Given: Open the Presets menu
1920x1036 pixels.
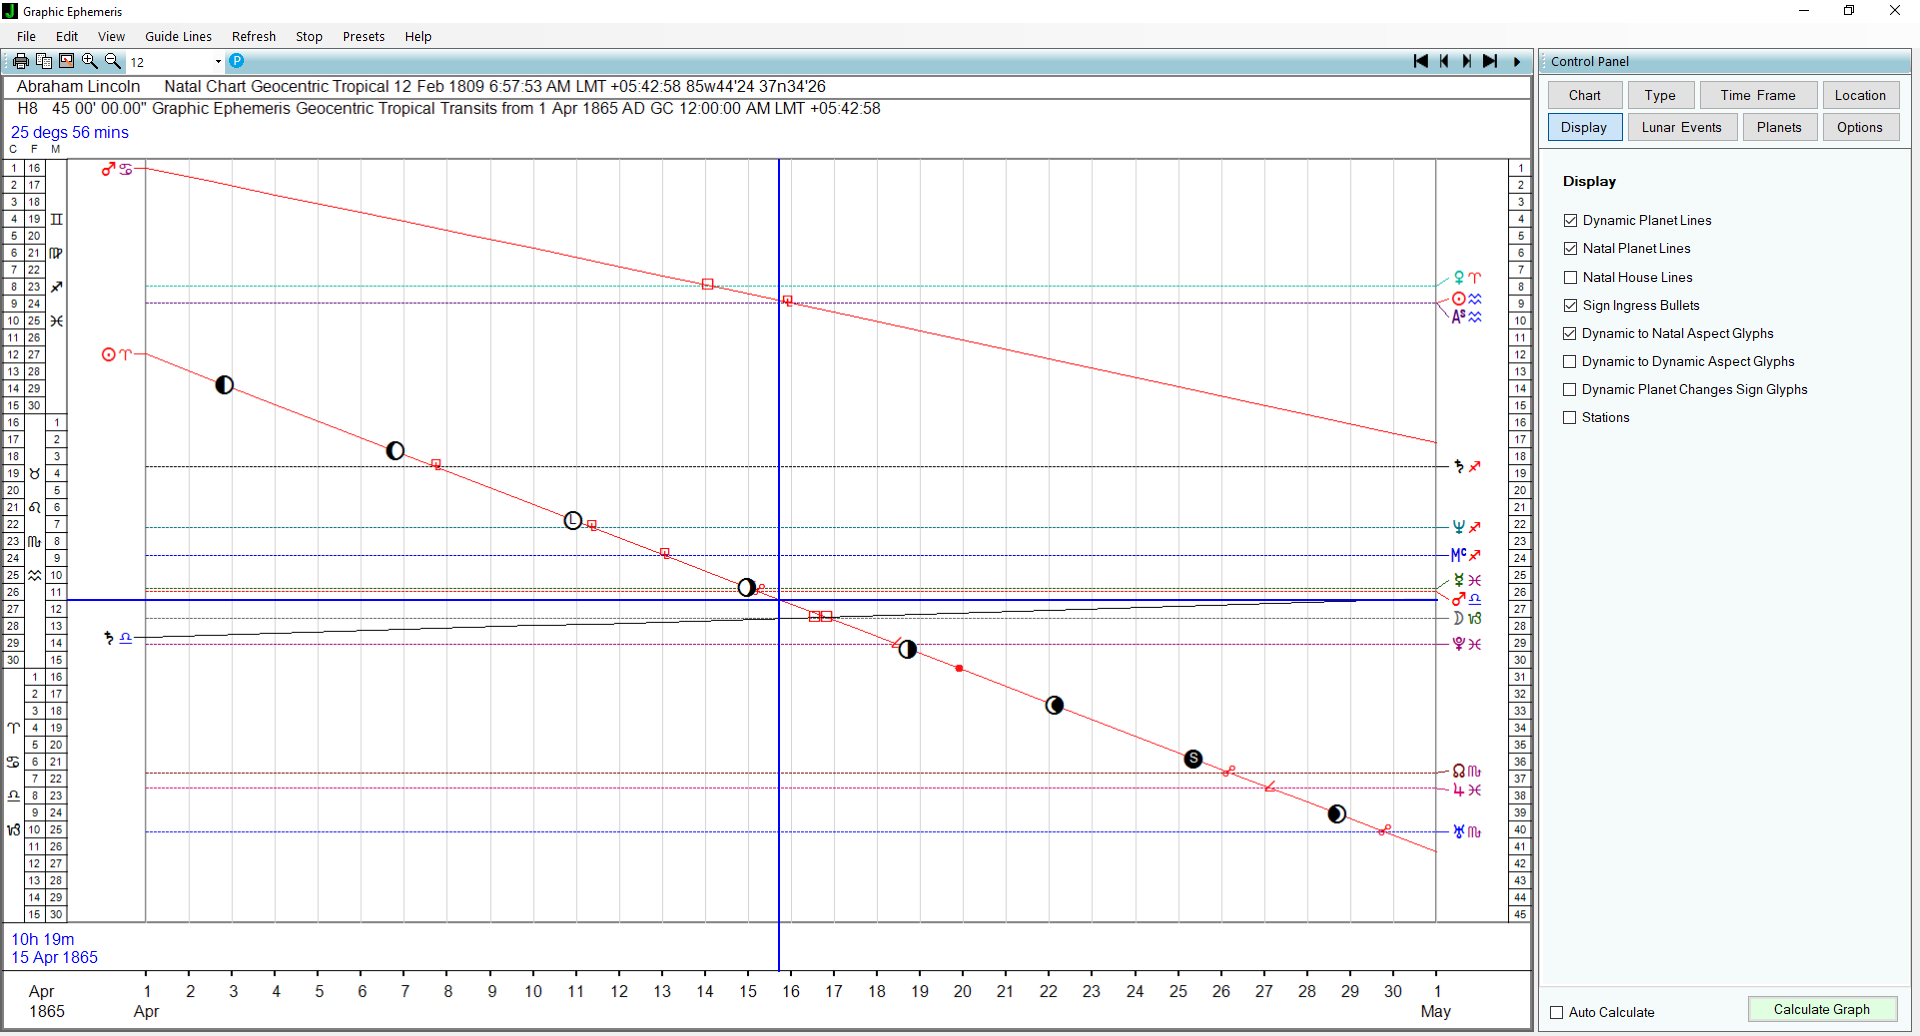Looking at the screenshot, I should coord(363,36).
